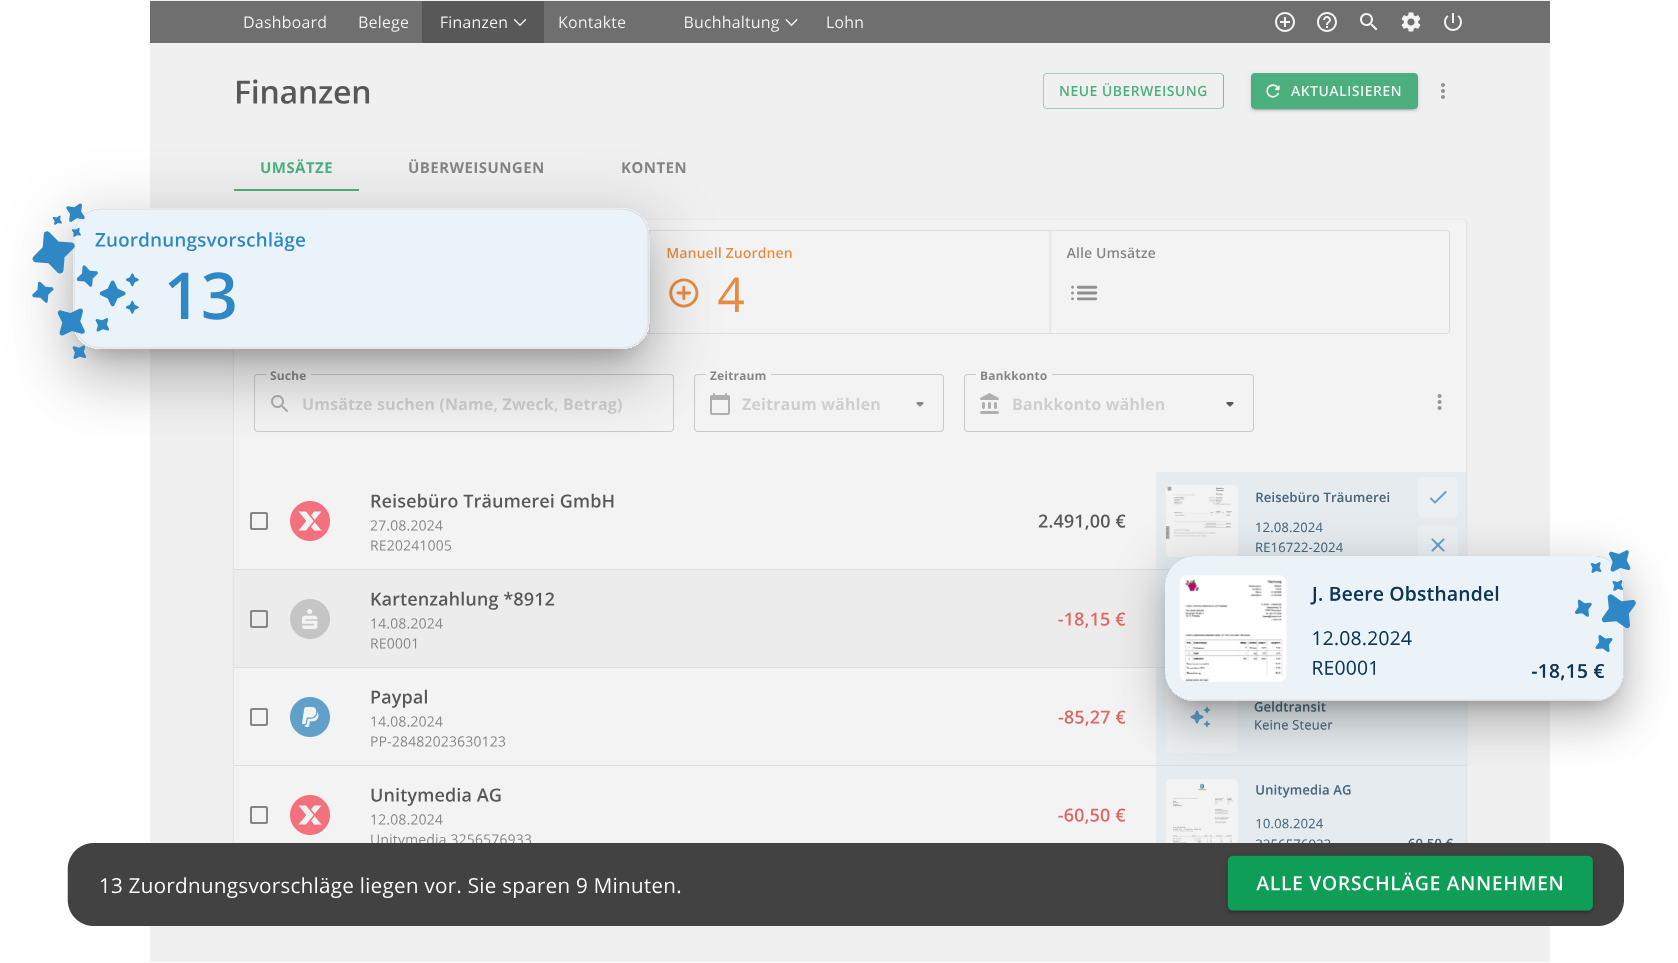This screenshot has width=1678, height=963.
Task: Open Lohn in top navigation
Action: (x=845, y=22)
